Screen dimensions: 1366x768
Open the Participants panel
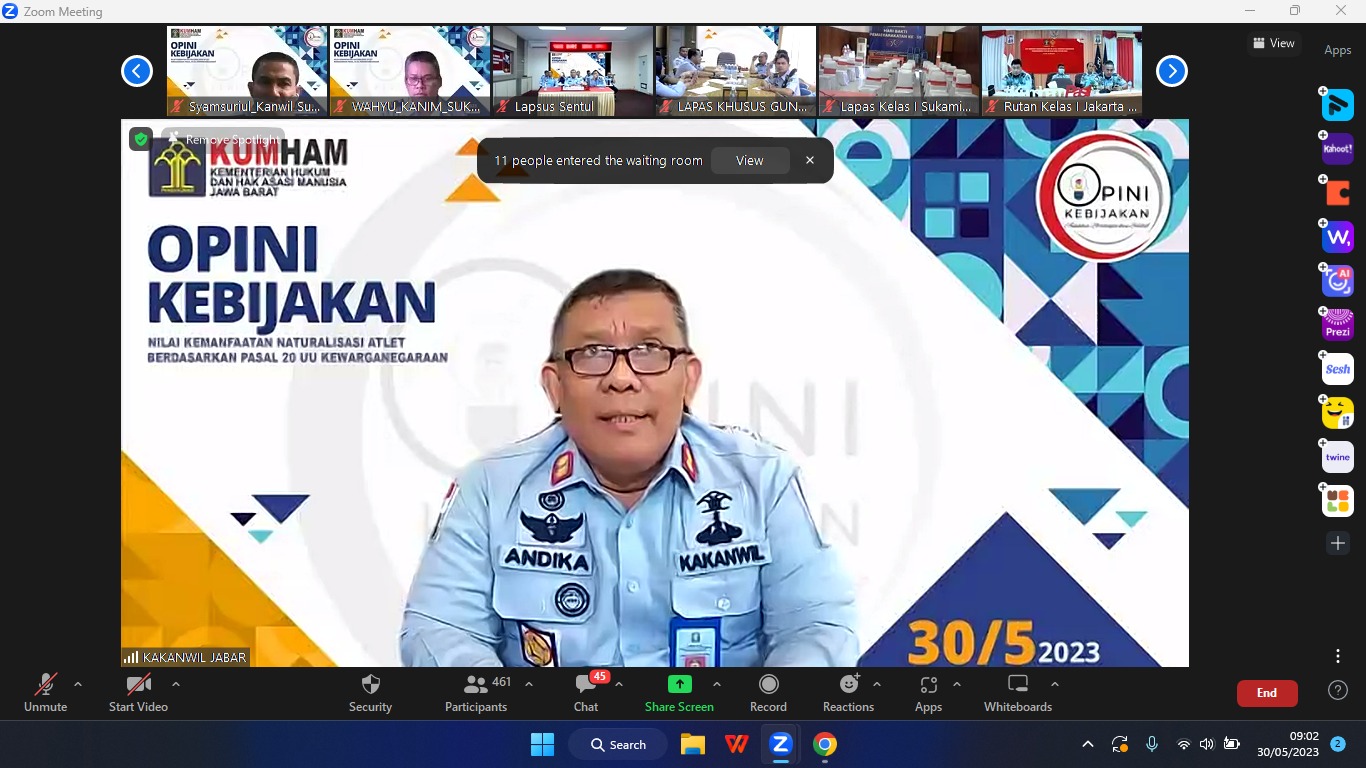(x=476, y=692)
